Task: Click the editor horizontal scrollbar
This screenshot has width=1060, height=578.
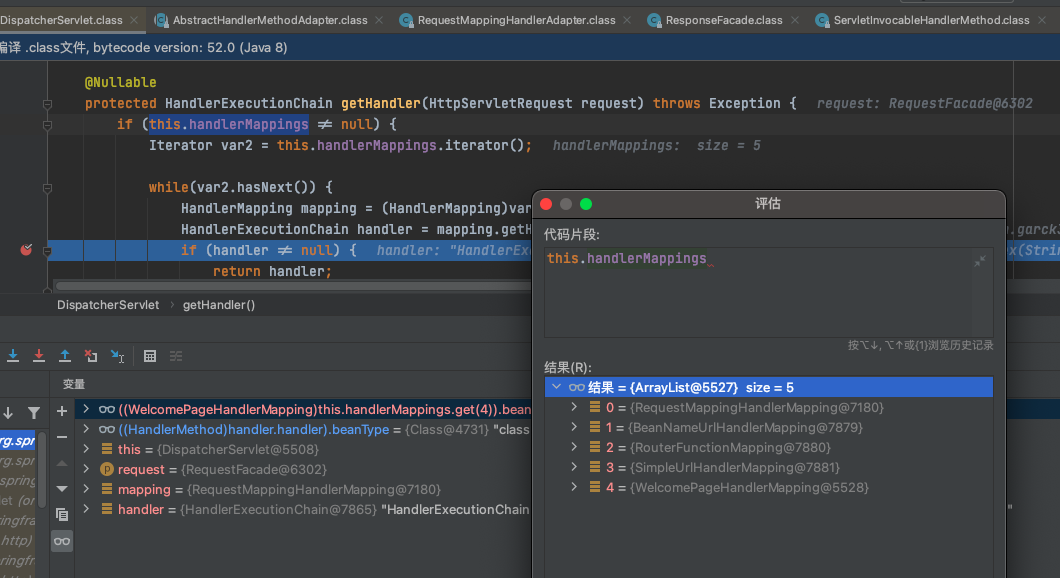Action: (x=293, y=286)
